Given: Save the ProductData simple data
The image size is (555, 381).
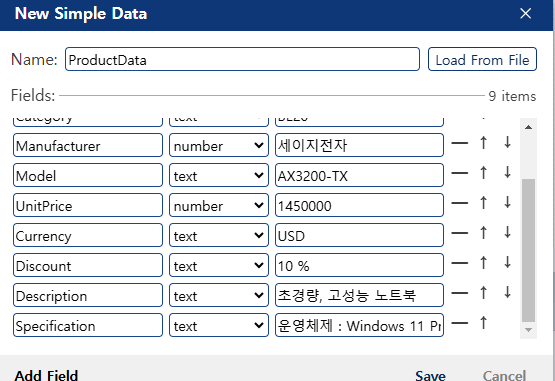Looking at the screenshot, I should tap(430, 375).
